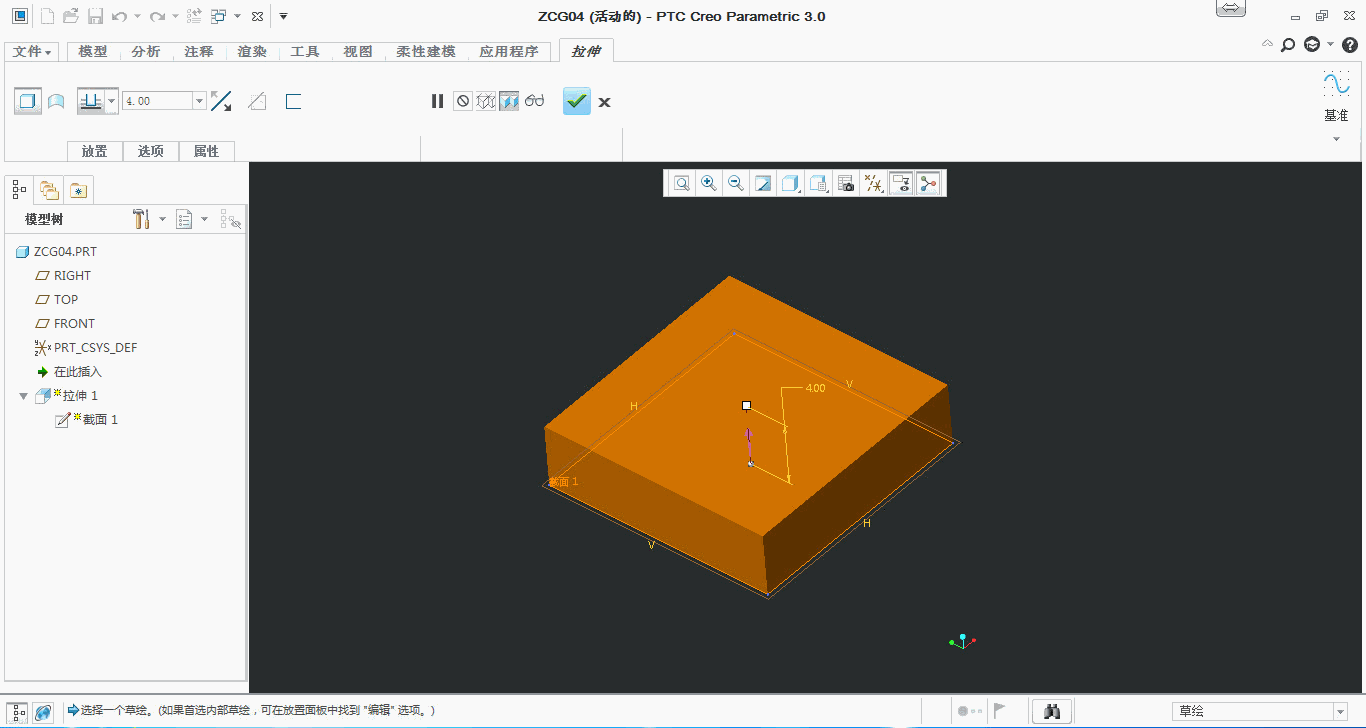Select the folder browser navigator tab
Screen dimensions: 1366x728
tap(49, 189)
